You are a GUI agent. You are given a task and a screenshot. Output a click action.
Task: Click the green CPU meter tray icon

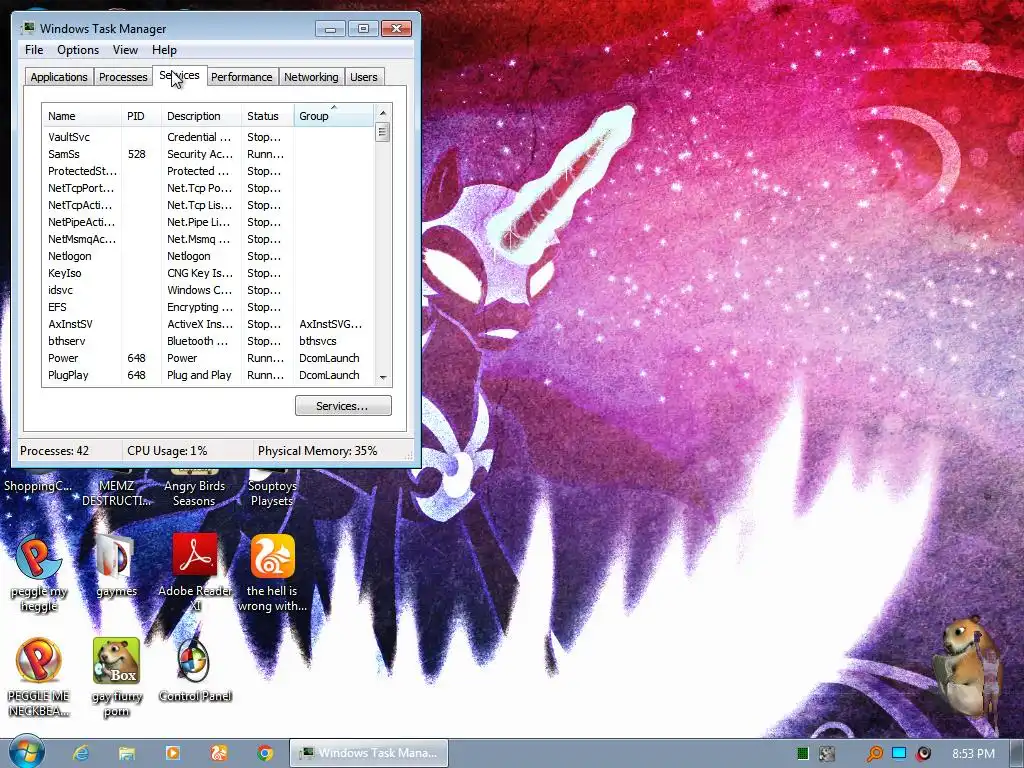(x=803, y=754)
